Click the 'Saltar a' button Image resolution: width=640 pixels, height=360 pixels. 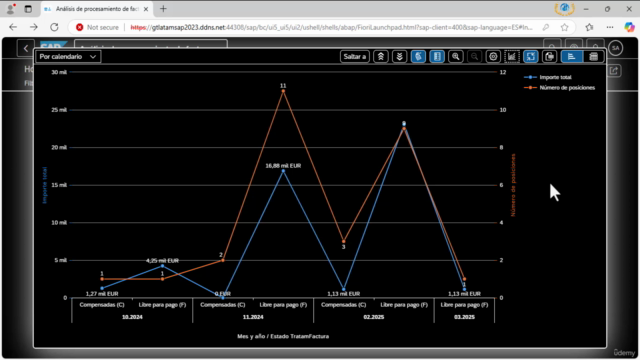click(355, 57)
